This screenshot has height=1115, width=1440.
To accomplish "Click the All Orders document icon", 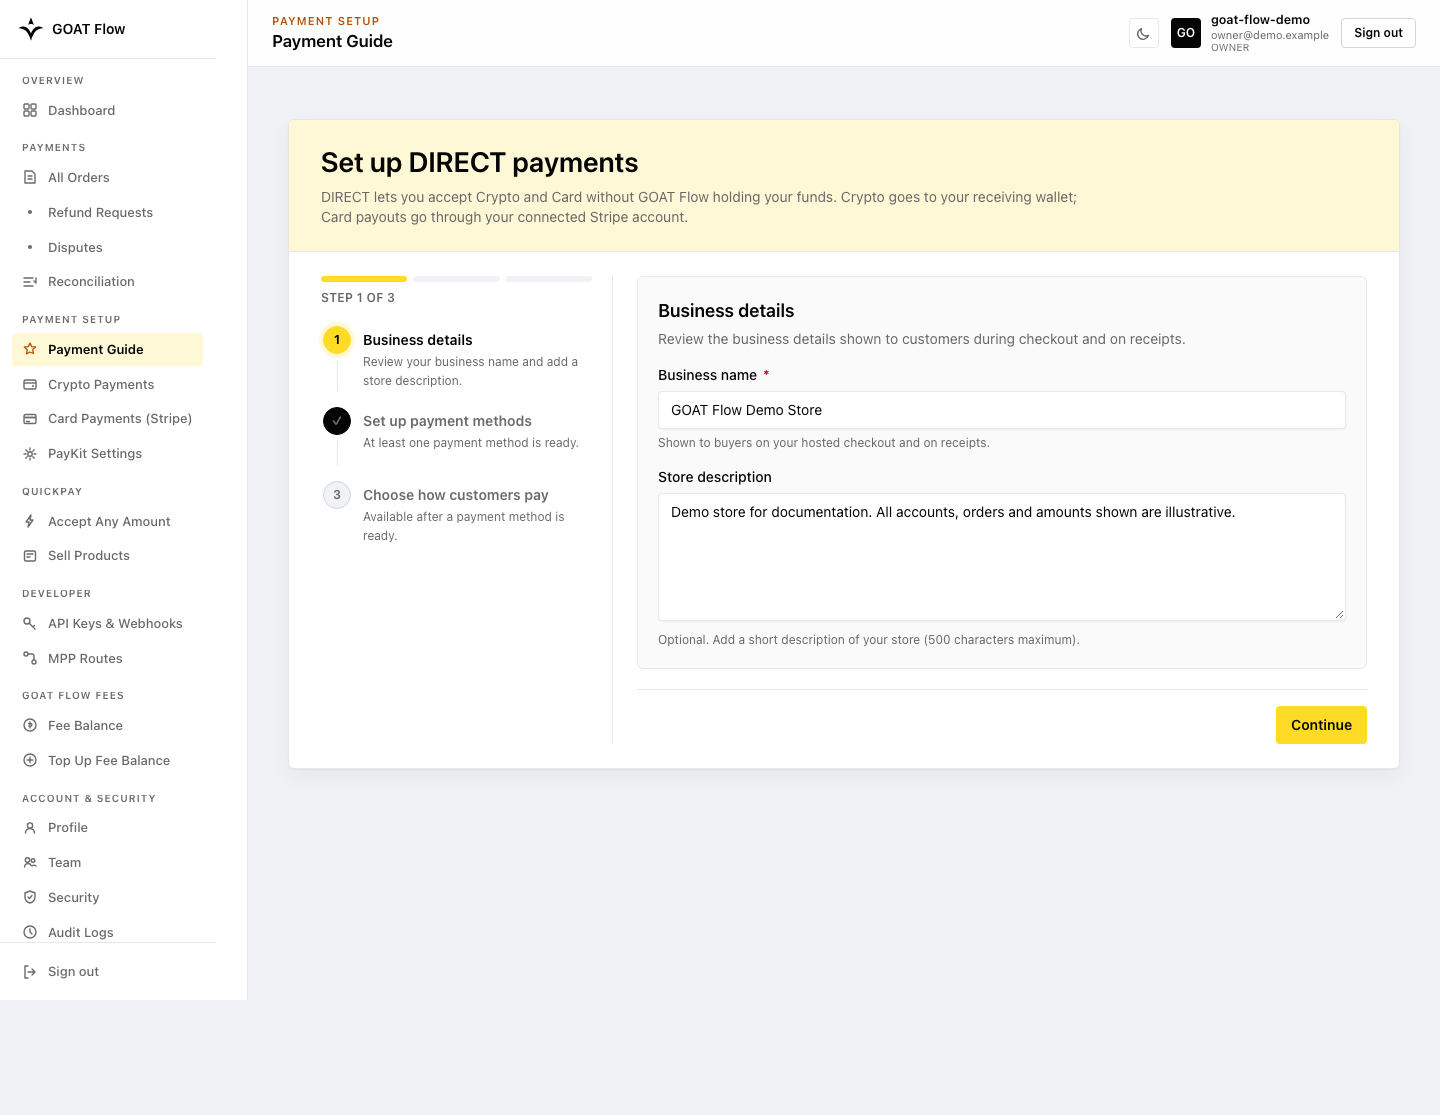I will click(30, 177).
